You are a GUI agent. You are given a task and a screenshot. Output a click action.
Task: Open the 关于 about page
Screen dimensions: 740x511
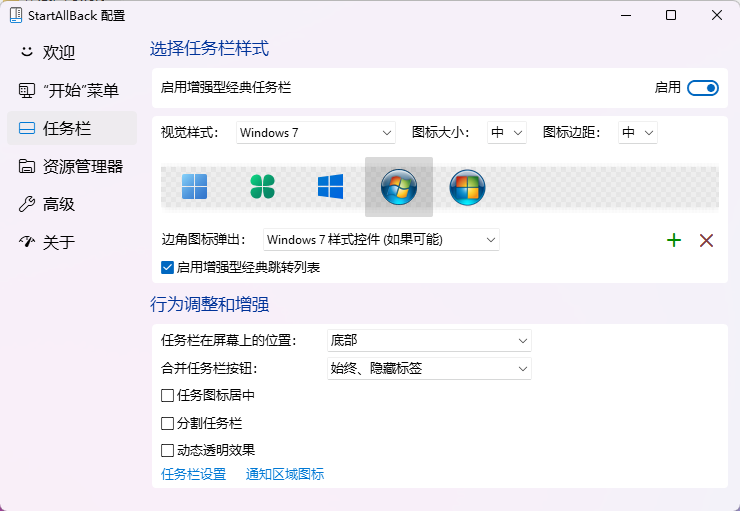72,242
